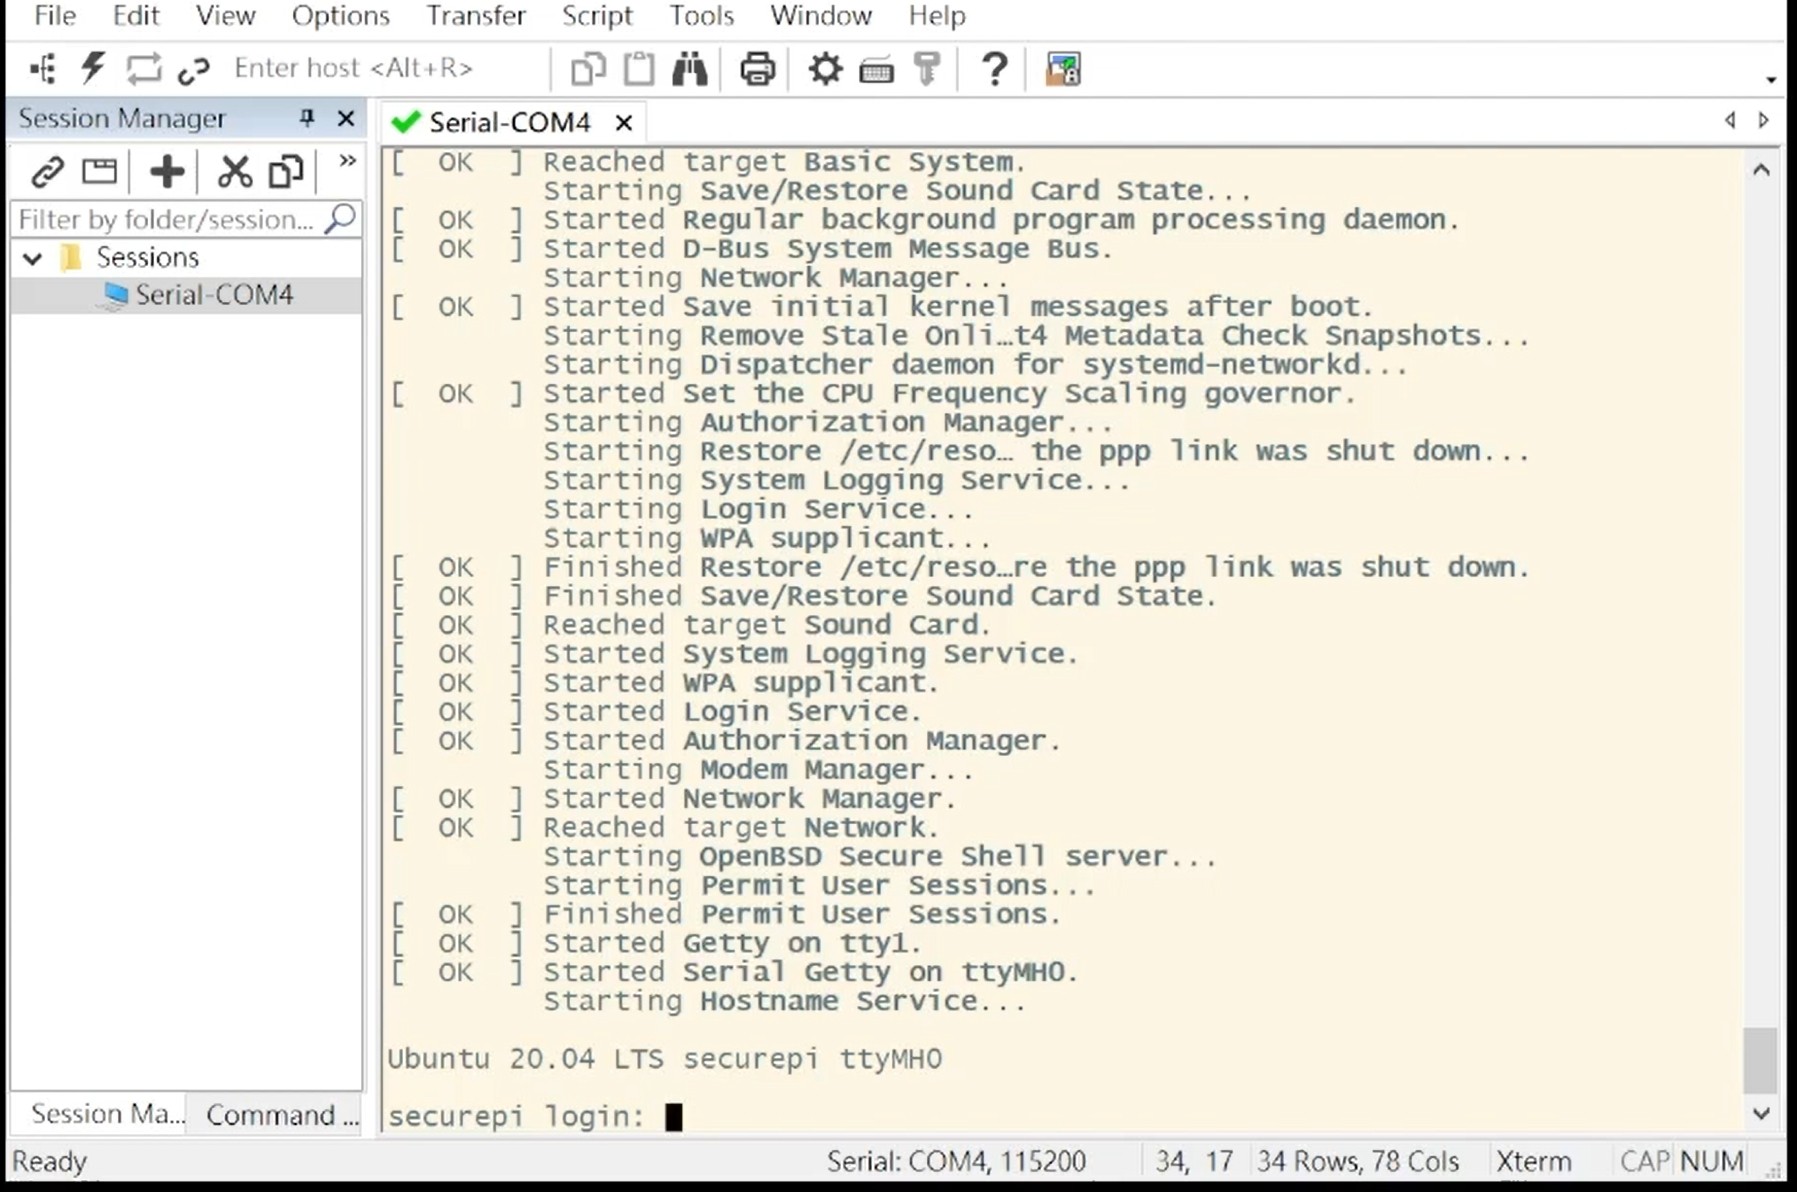Launch on-screen keyboard map icon

pos(875,68)
